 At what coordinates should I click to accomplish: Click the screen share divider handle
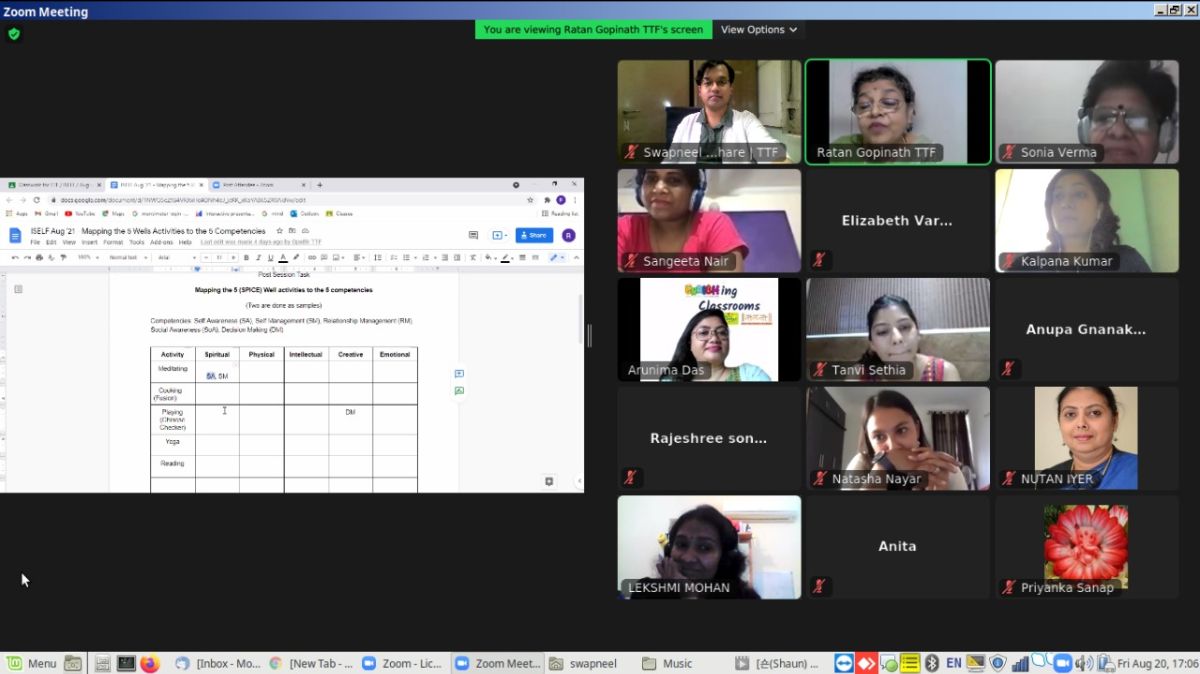coord(589,336)
